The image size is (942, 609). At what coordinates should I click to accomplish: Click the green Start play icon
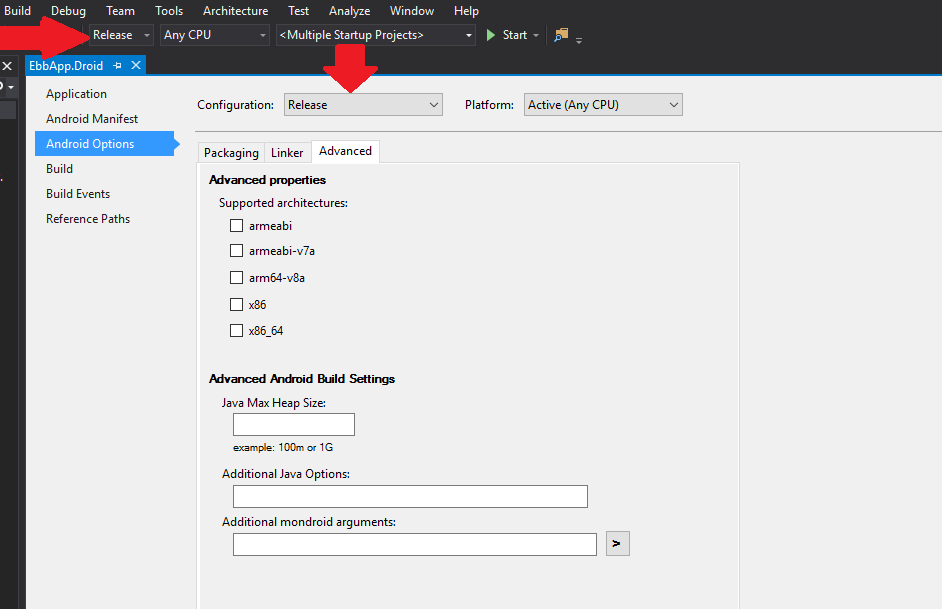[x=491, y=35]
